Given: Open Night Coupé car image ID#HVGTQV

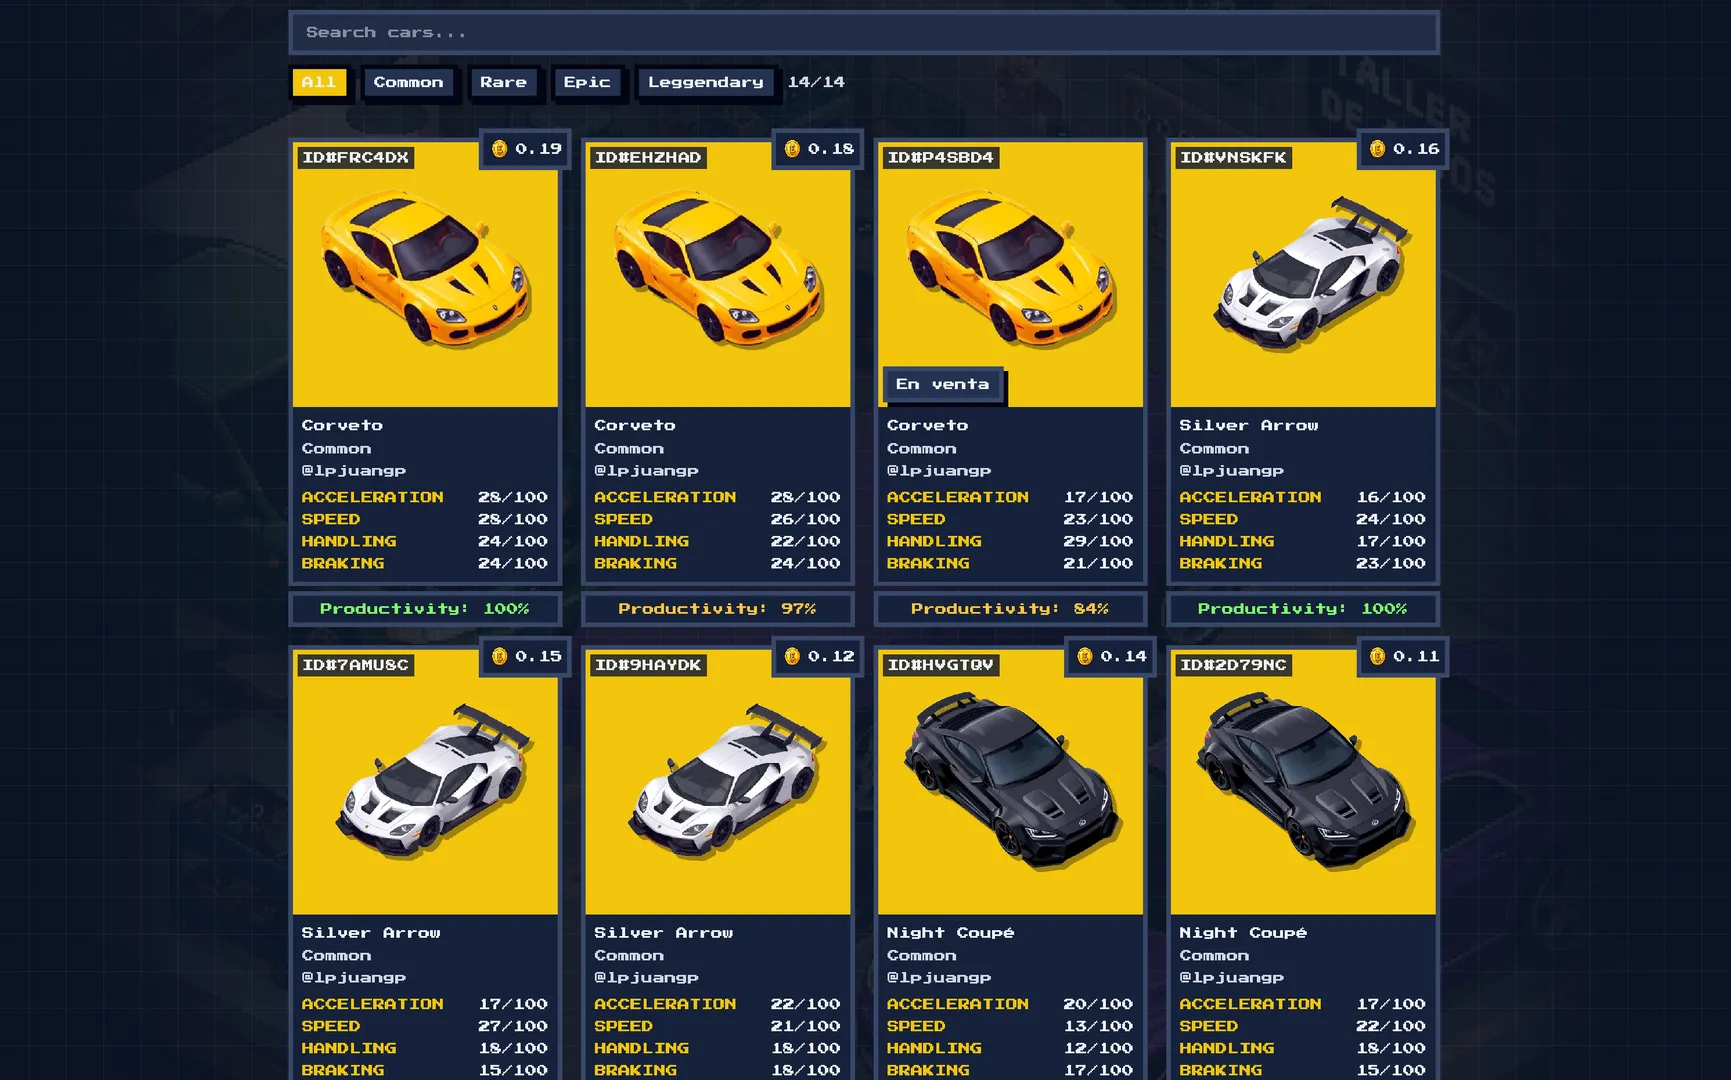Looking at the screenshot, I should 1010,781.
